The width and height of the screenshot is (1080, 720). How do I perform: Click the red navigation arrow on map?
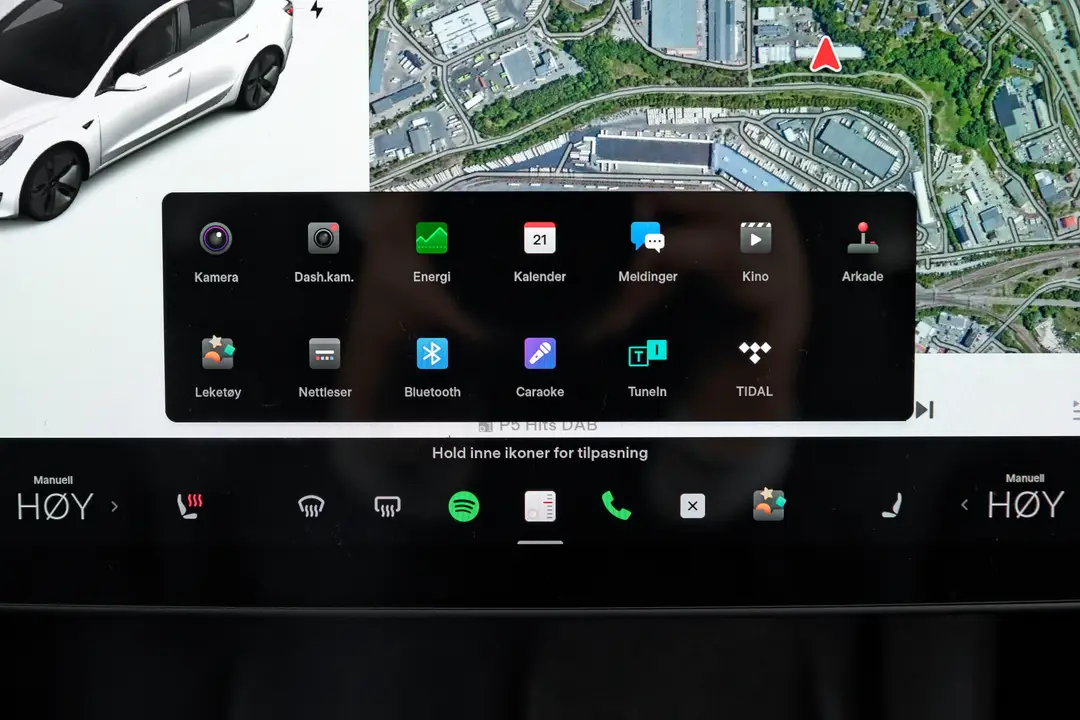[825, 54]
